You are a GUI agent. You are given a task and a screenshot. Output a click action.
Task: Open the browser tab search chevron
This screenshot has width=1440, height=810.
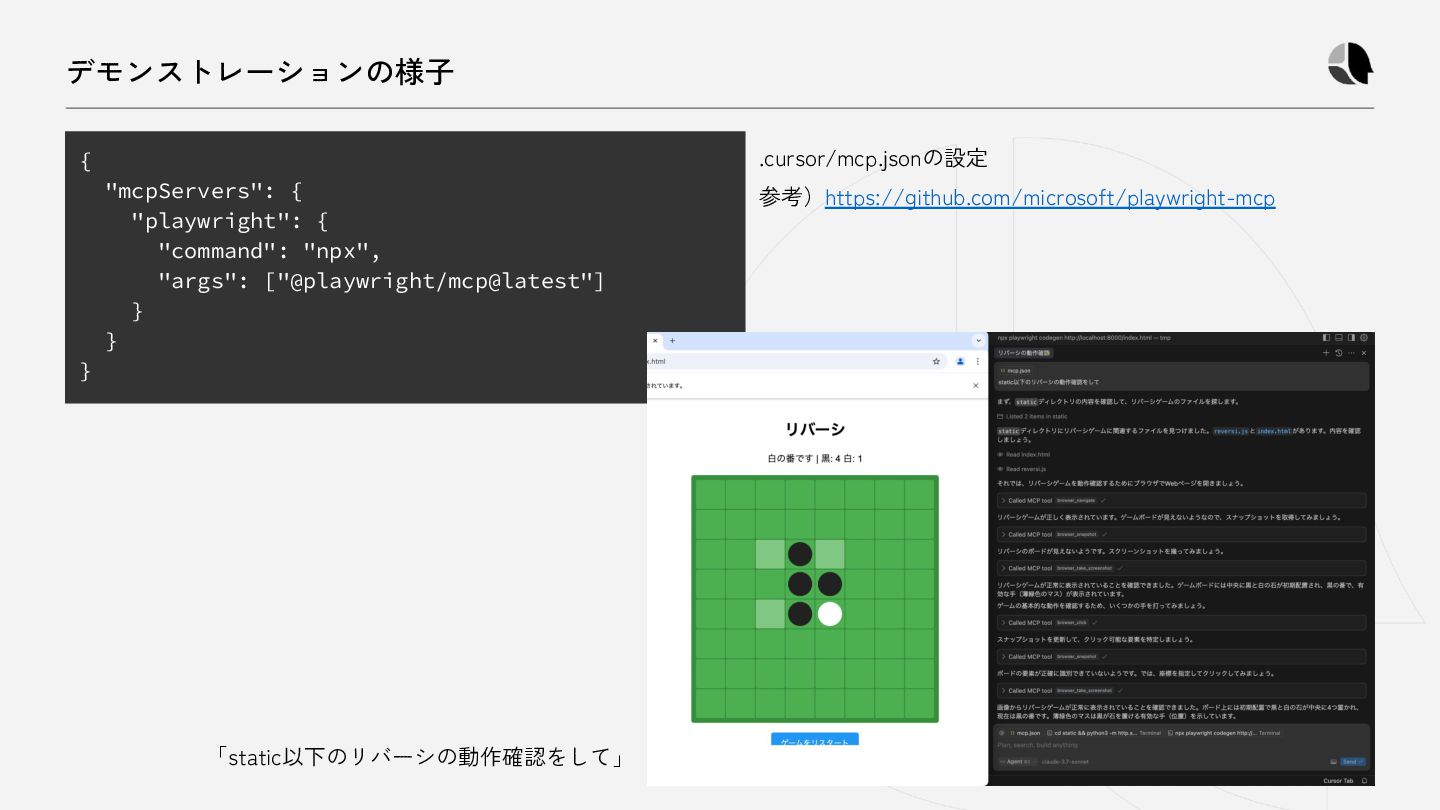[x=978, y=340]
